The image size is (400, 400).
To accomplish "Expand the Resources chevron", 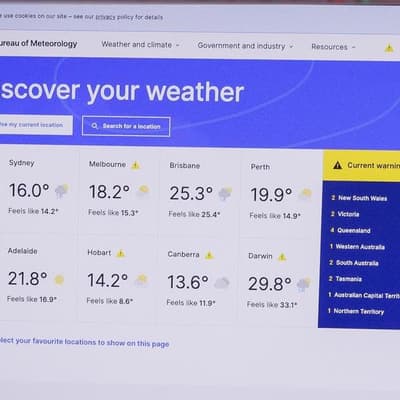I will click(x=353, y=47).
